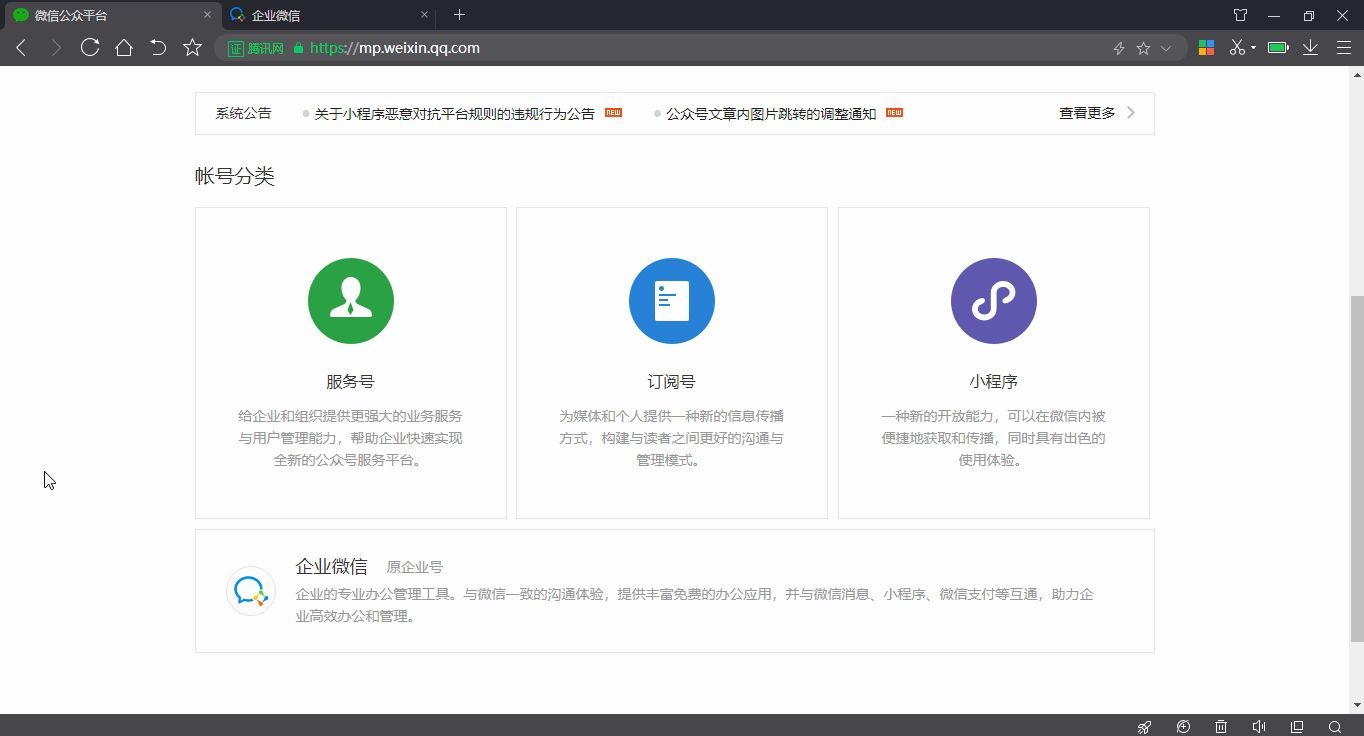This screenshot has width=1364, height=736.
Task: Click the 系统公告 label
Action: 243,113
